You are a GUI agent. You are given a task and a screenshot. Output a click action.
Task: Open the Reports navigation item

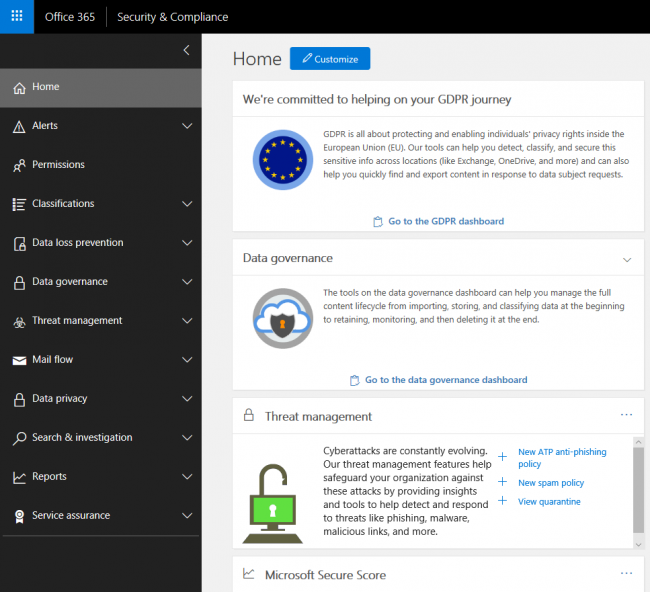tap(49, 477)
